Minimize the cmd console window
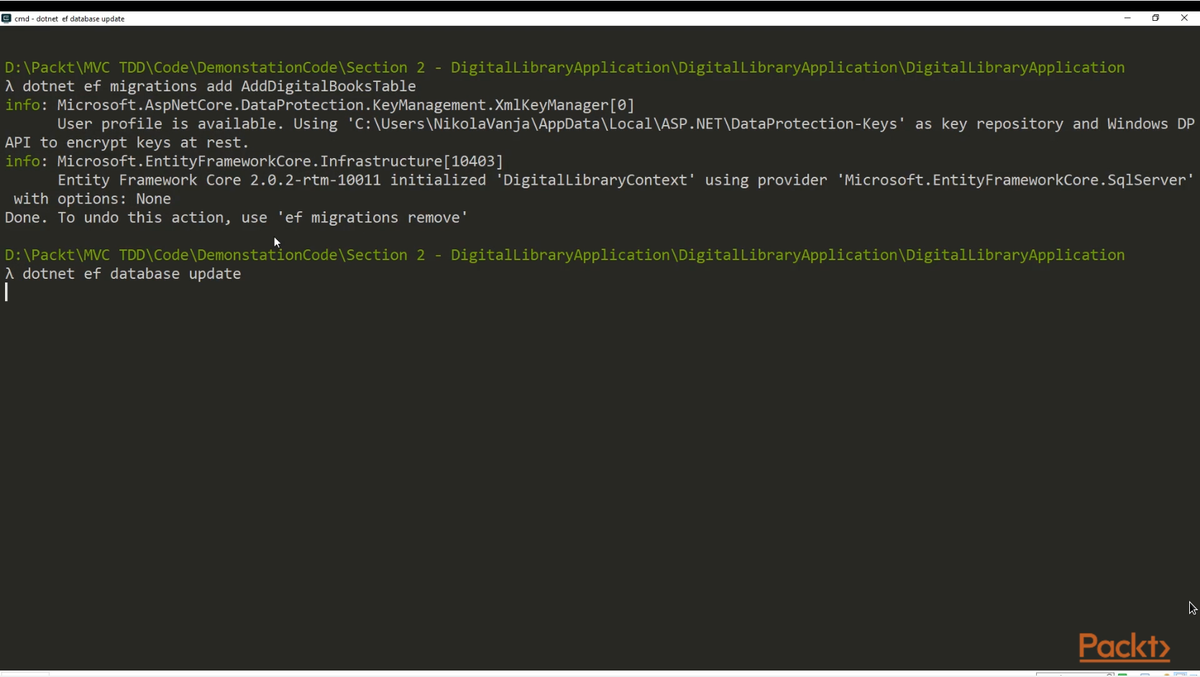Screen dimensions: 1200x677 point(1127,18)
